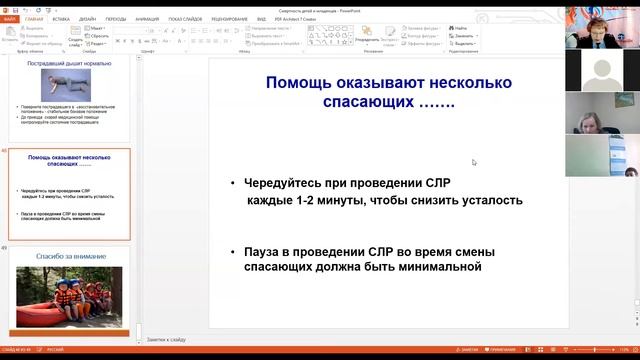Switch to the Дизайн ribbon tab
This screenshot has height=360, width=640.
tap(87, 19)
